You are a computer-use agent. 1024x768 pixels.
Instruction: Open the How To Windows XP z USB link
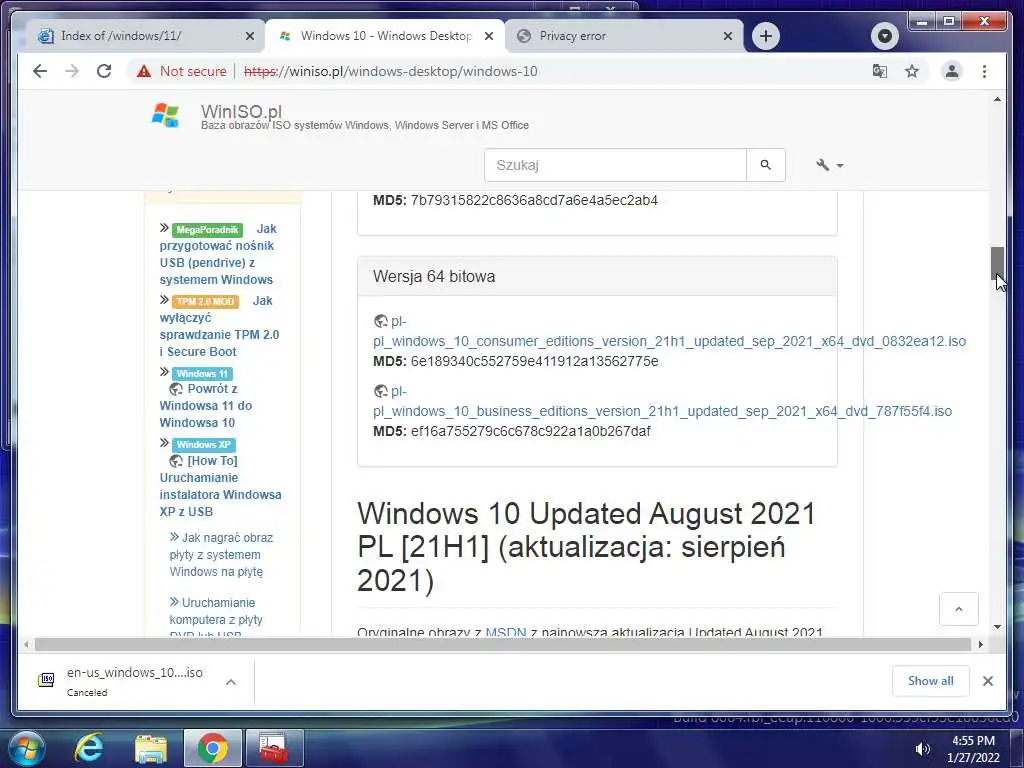pyautogui.click(x=220, y=486)
